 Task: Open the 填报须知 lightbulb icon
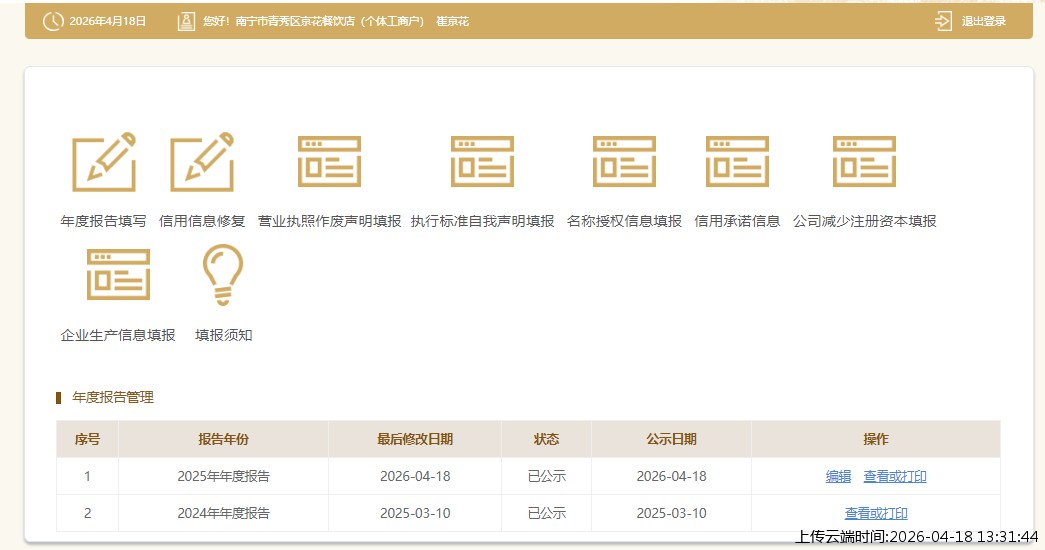click(223, 275)
